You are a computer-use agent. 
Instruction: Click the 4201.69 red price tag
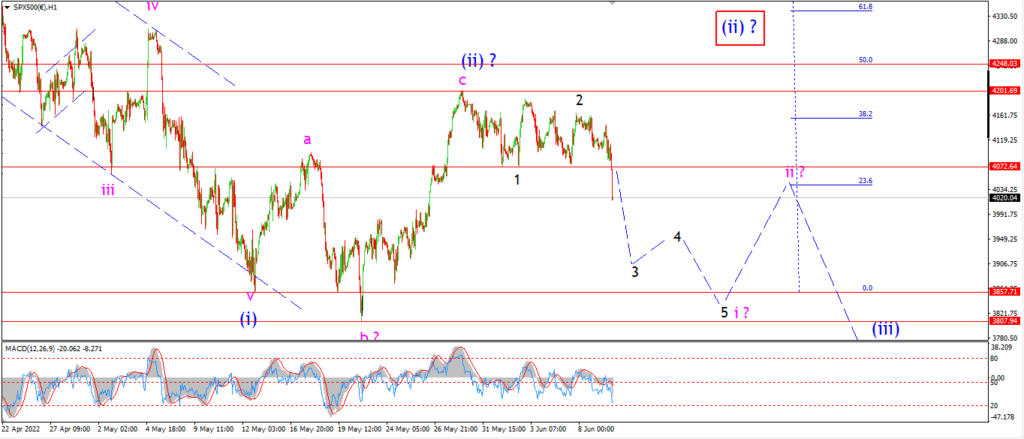(1004, 91)
